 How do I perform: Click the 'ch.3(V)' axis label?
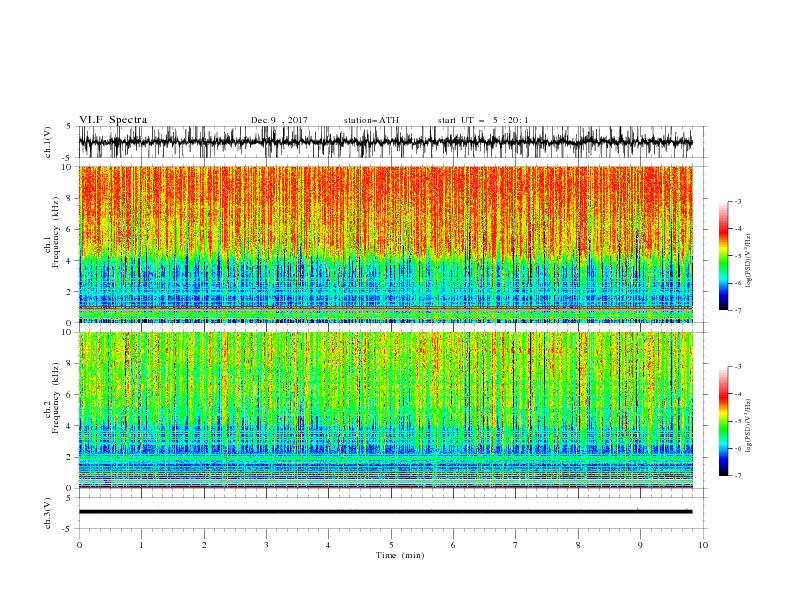48,513
